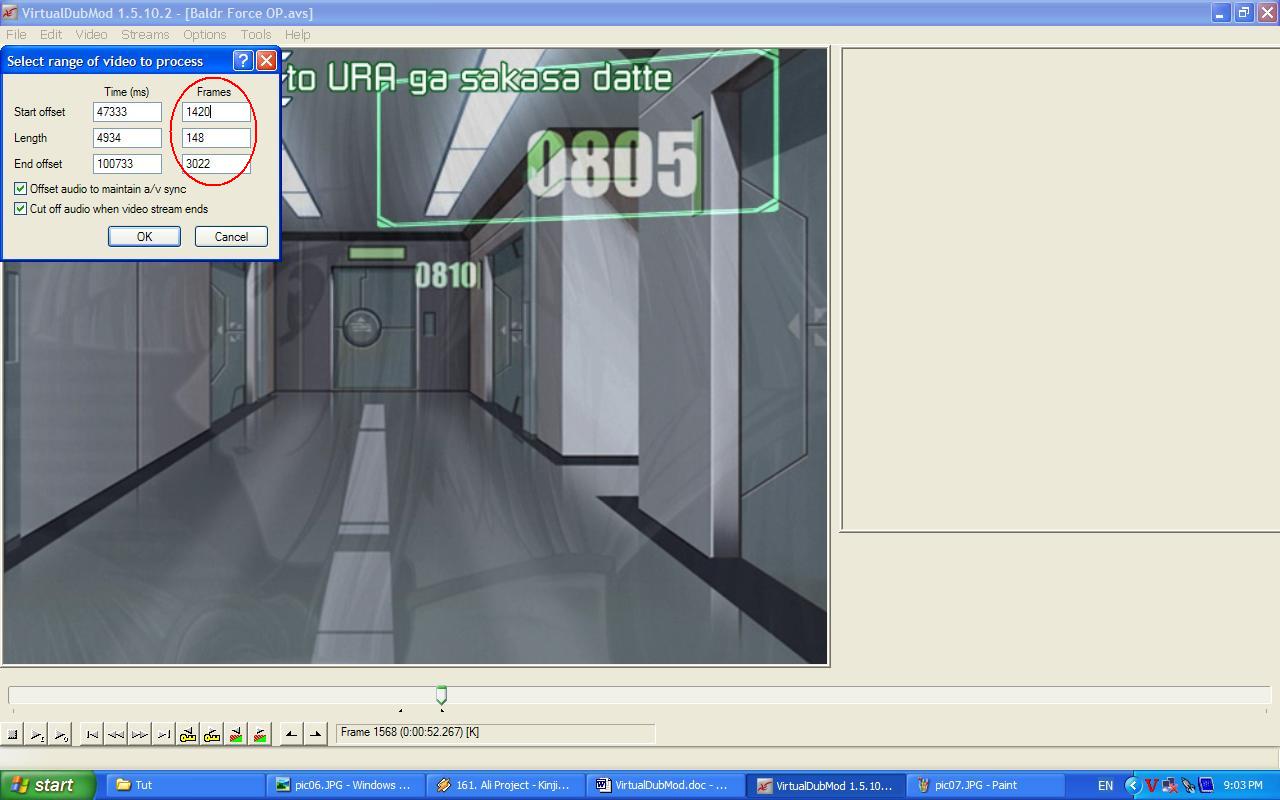Switch to the VirtualDubMod.doc taskbar item
This screenshot has height=800, width=1280.
point(664,785)
